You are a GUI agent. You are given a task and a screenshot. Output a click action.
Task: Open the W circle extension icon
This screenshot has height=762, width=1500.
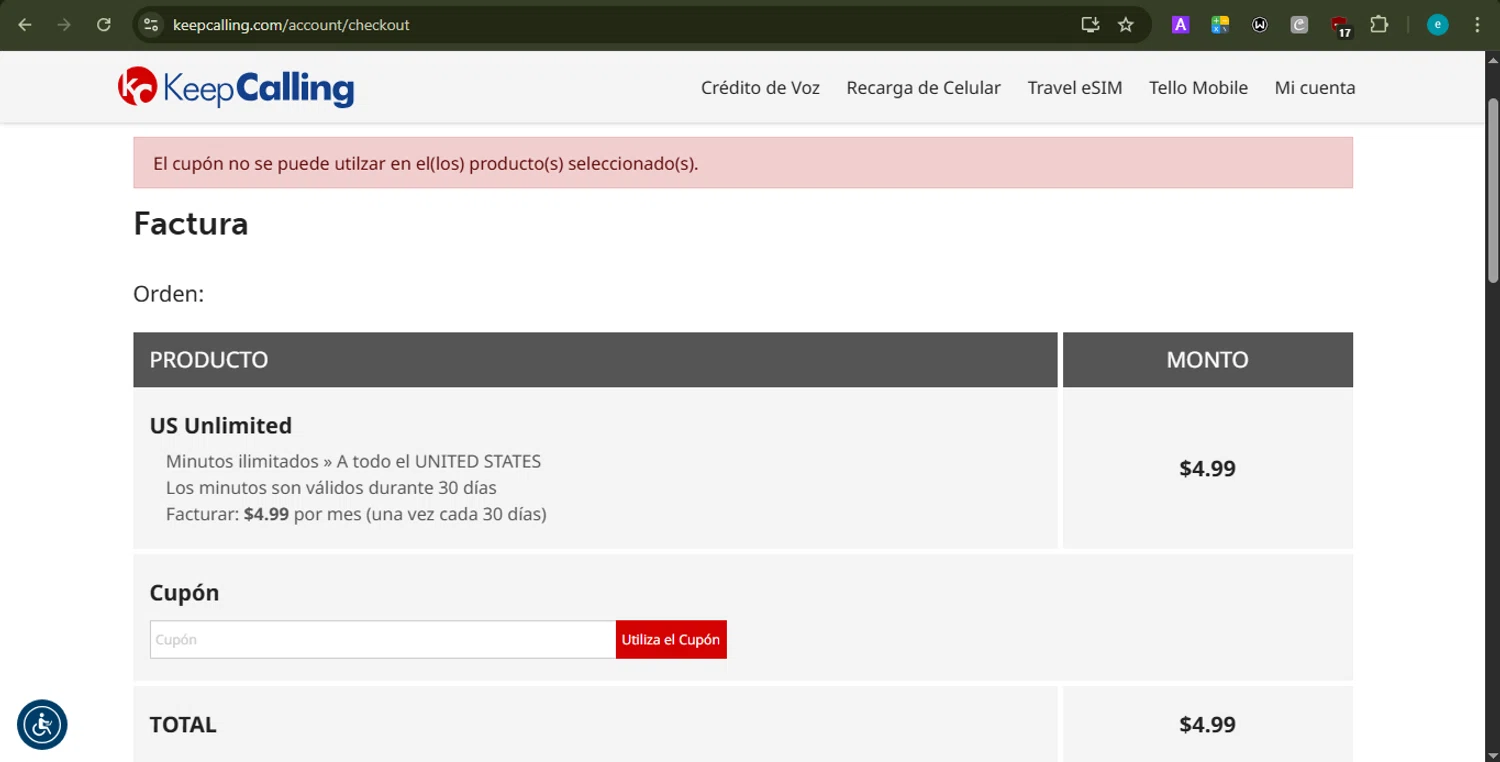point(1260,25)
